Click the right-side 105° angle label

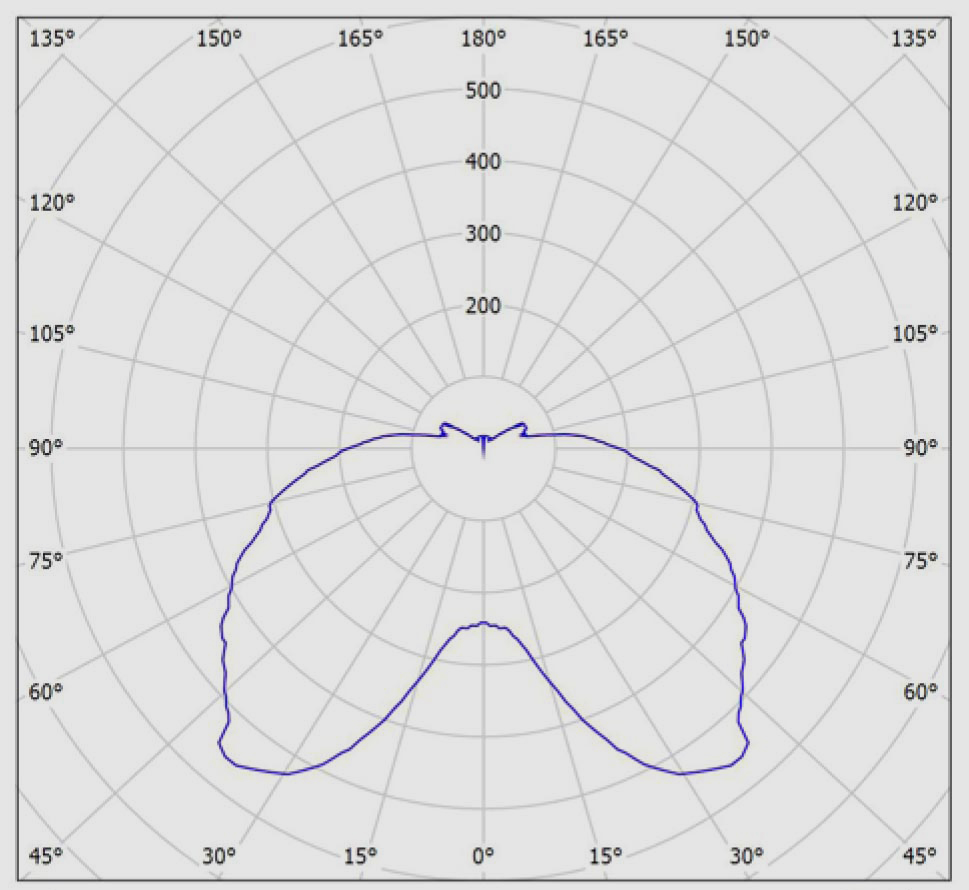pyautogui.click(x=916, y=333)
